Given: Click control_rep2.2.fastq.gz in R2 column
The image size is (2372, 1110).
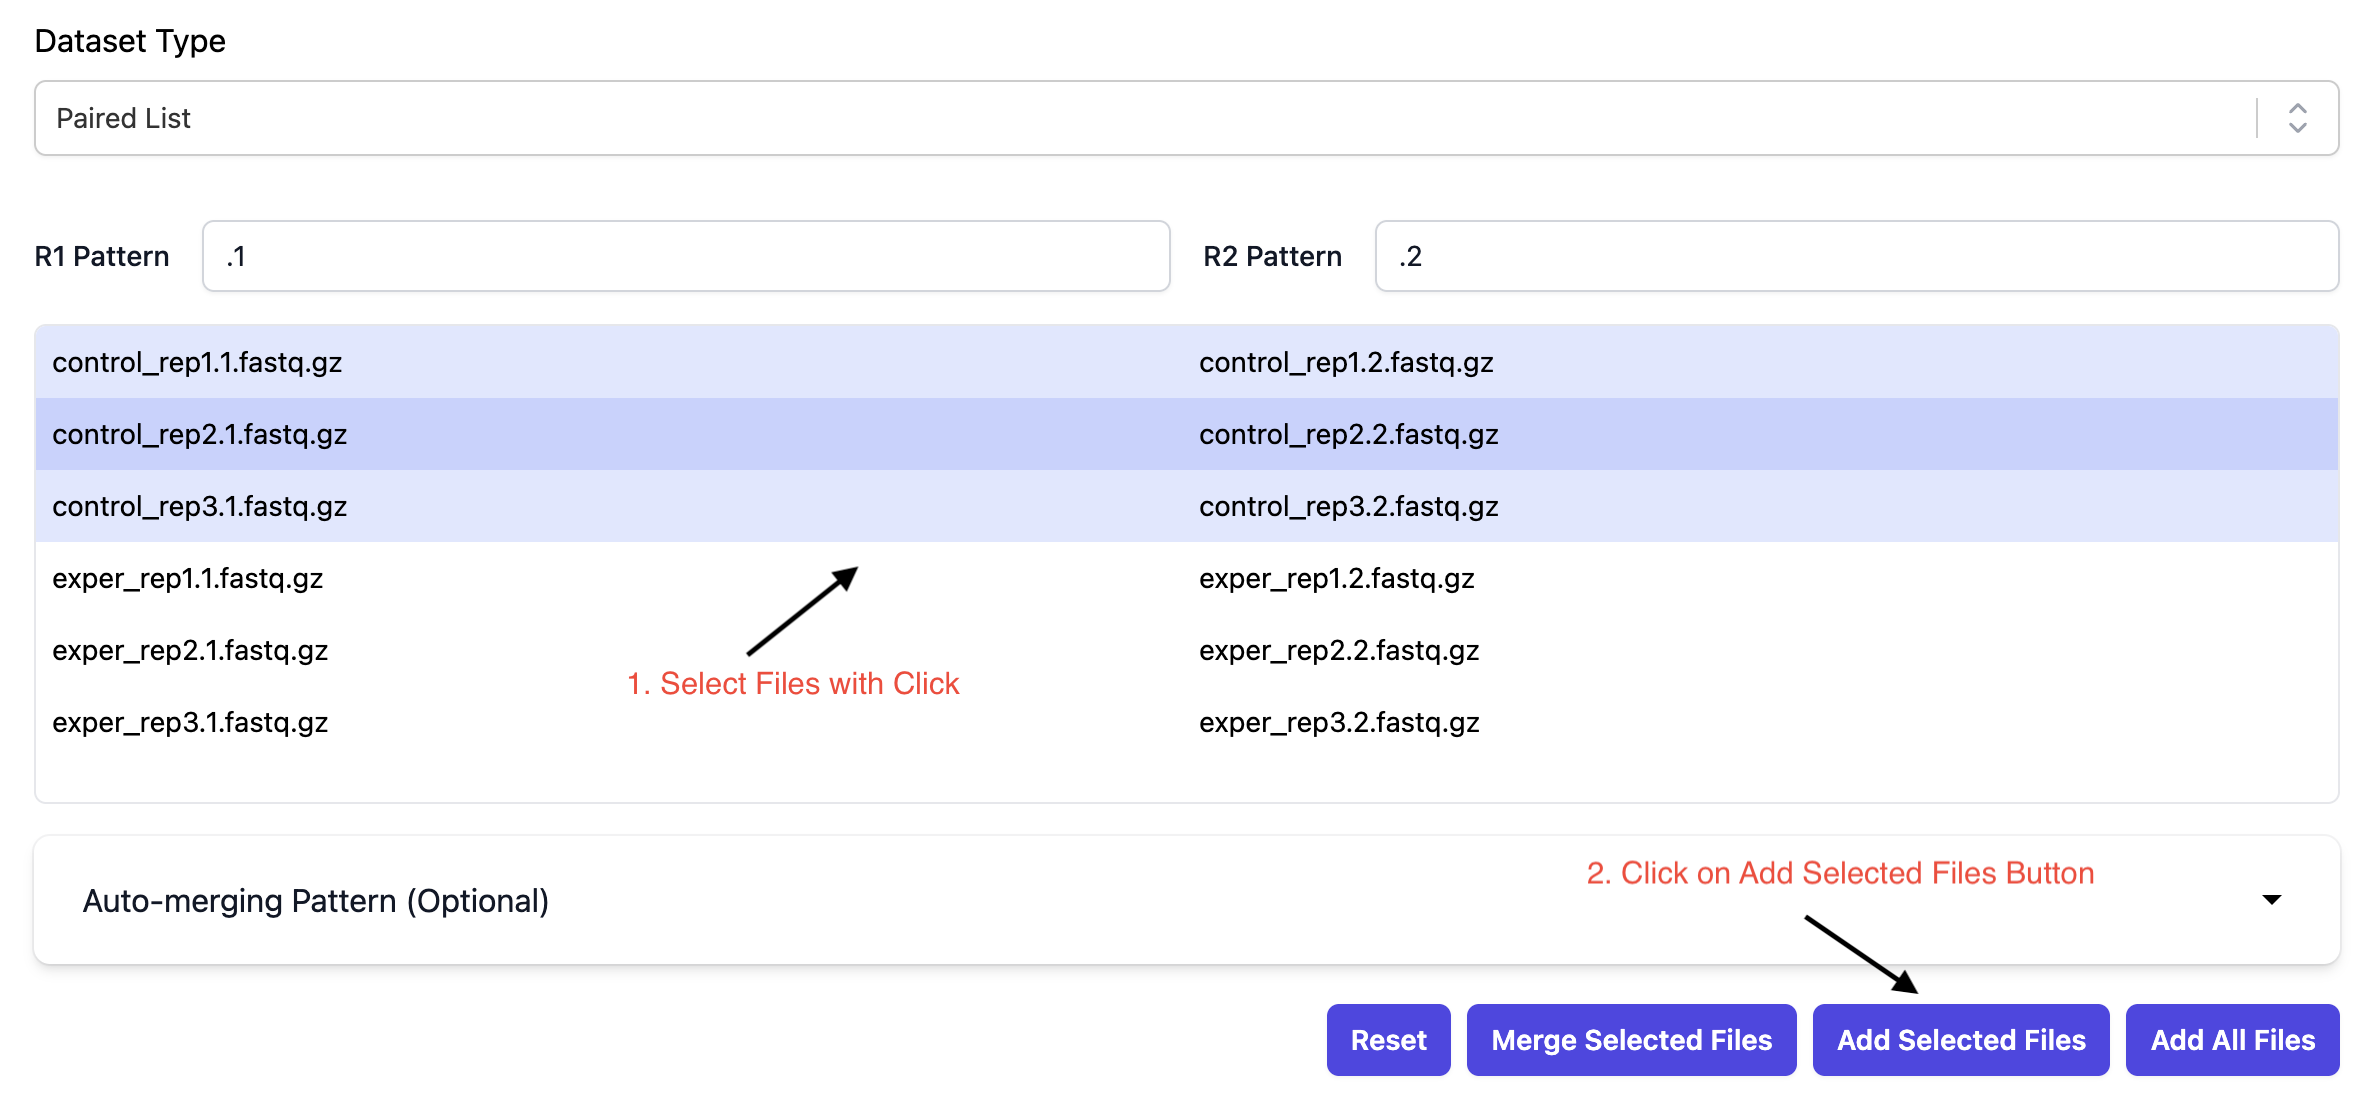Looking at the screenshot, I should point(1348,434).
